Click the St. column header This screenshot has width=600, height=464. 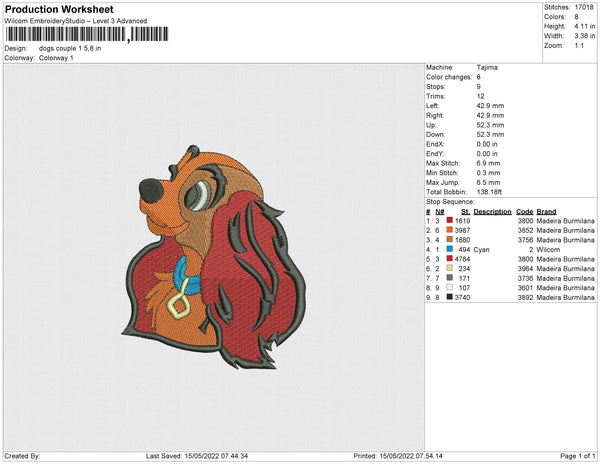pyautogui.click(x=465, y=212)
